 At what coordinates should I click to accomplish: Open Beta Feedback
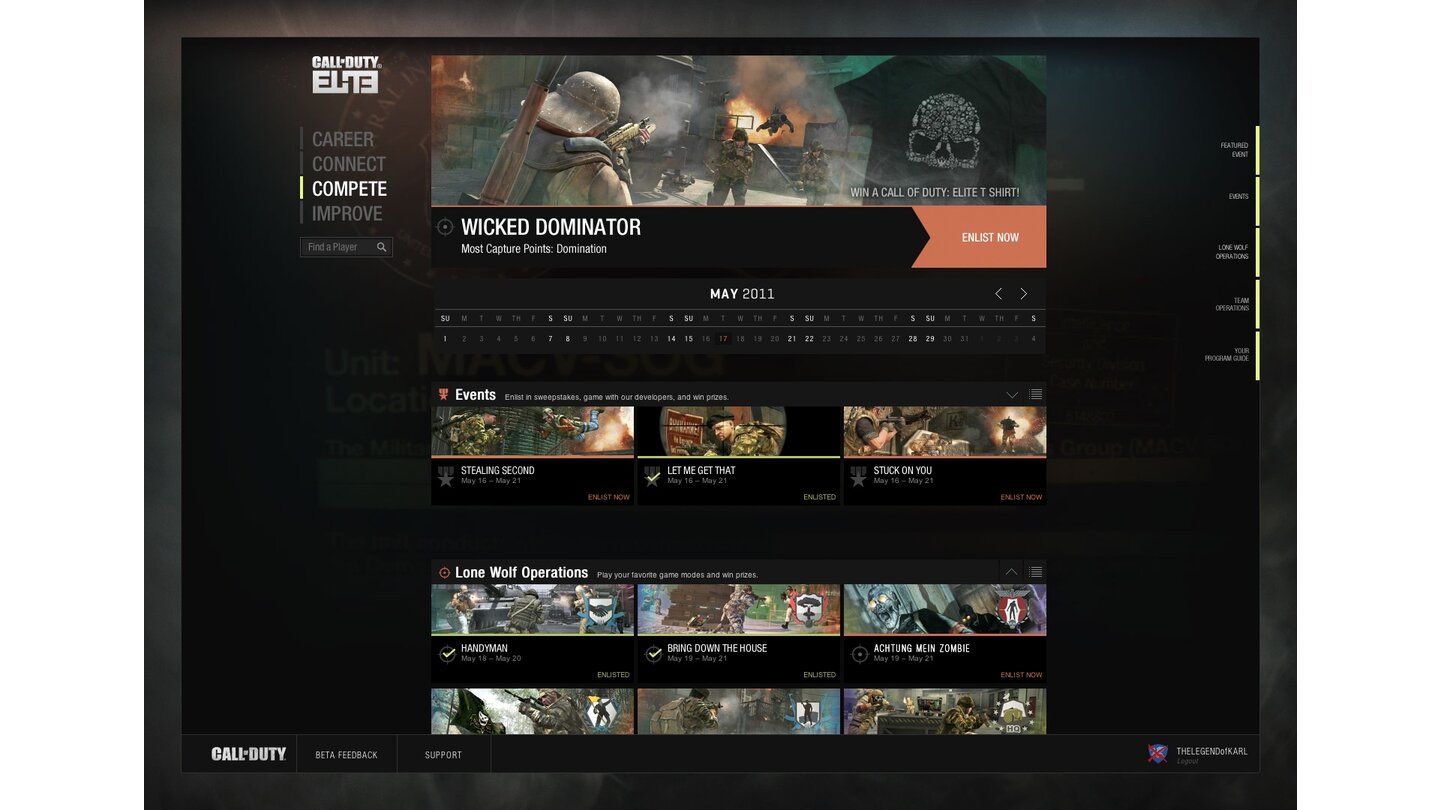346,755
